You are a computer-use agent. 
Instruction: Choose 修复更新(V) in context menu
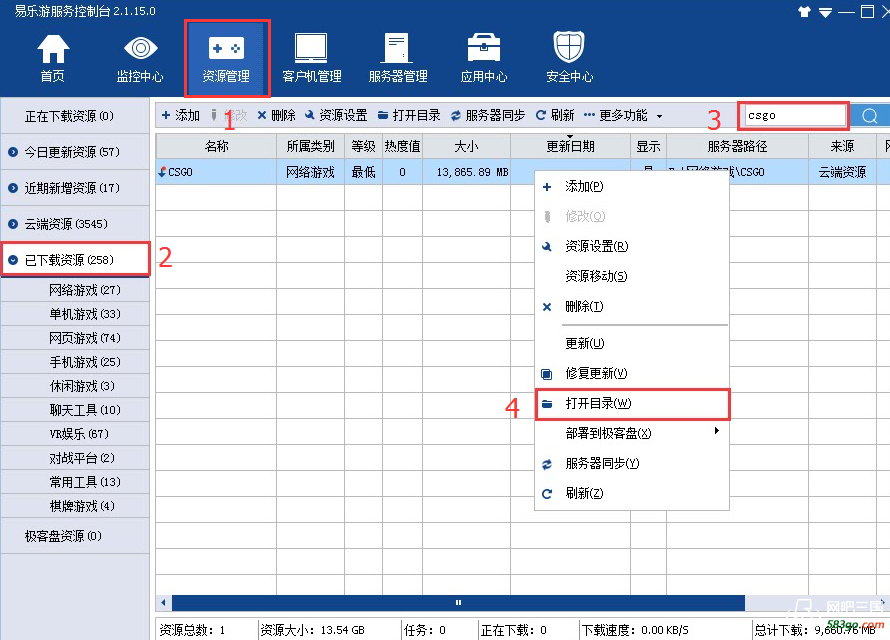[632, 373]
